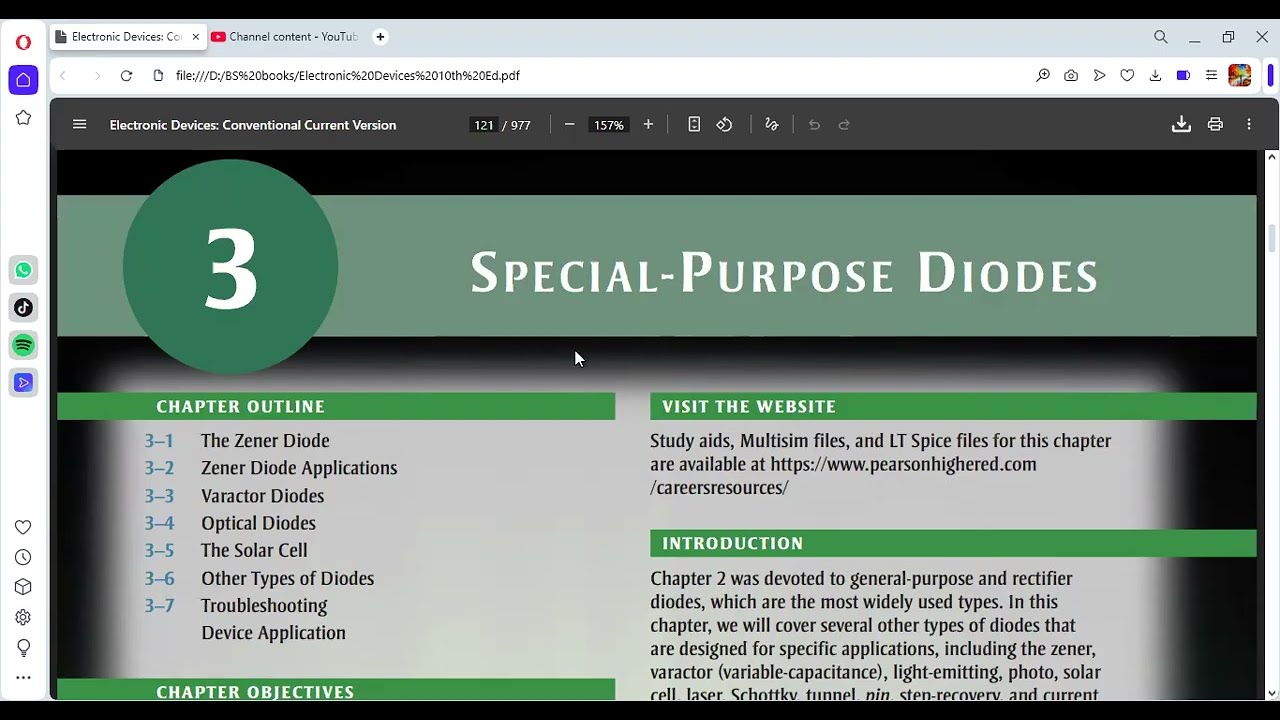The image size is (1280, 720).
Task: Open Easy Setup sliders icon
Action: pos(1211,76)
